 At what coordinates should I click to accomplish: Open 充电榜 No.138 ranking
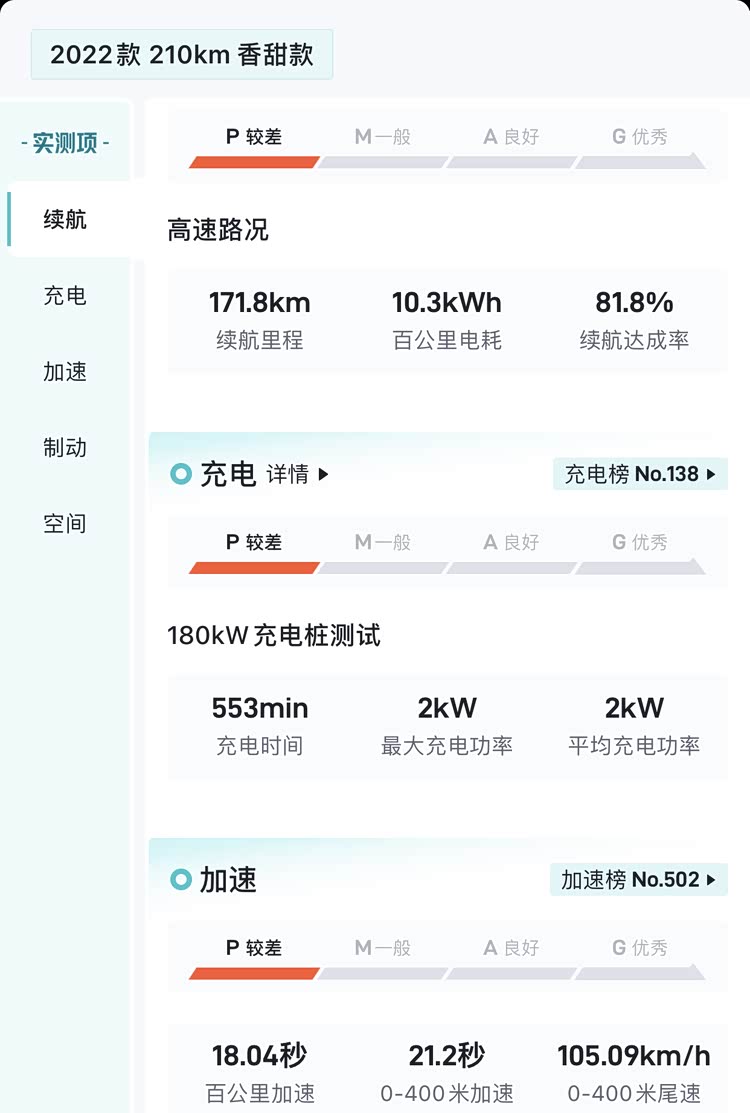[x=640, y=474]
